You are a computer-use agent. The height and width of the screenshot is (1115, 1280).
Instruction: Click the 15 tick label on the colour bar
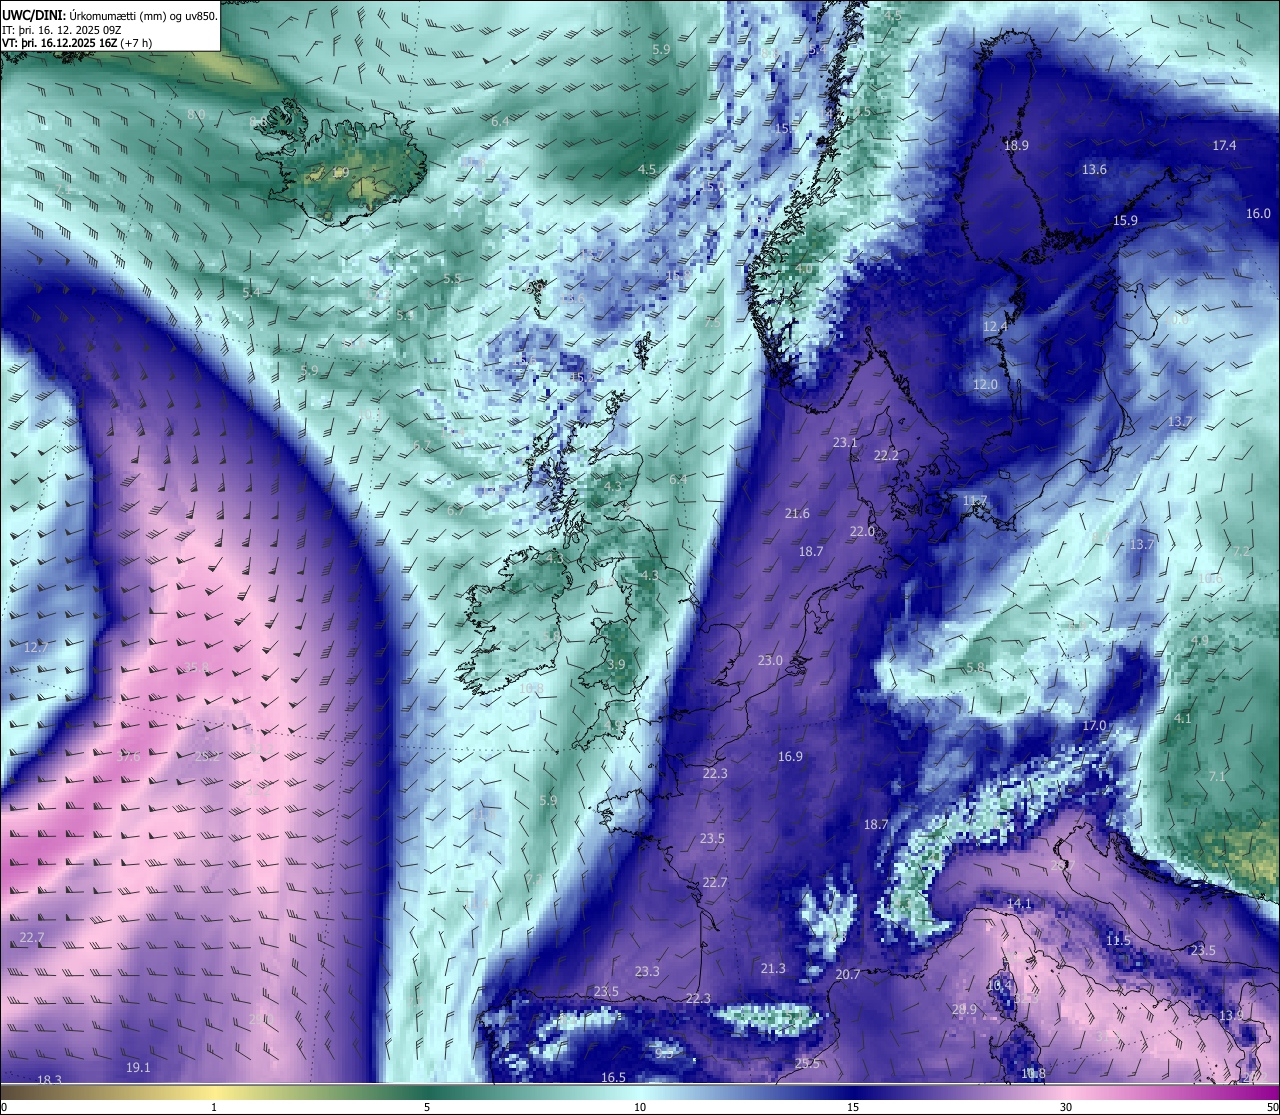[853, 1107]
